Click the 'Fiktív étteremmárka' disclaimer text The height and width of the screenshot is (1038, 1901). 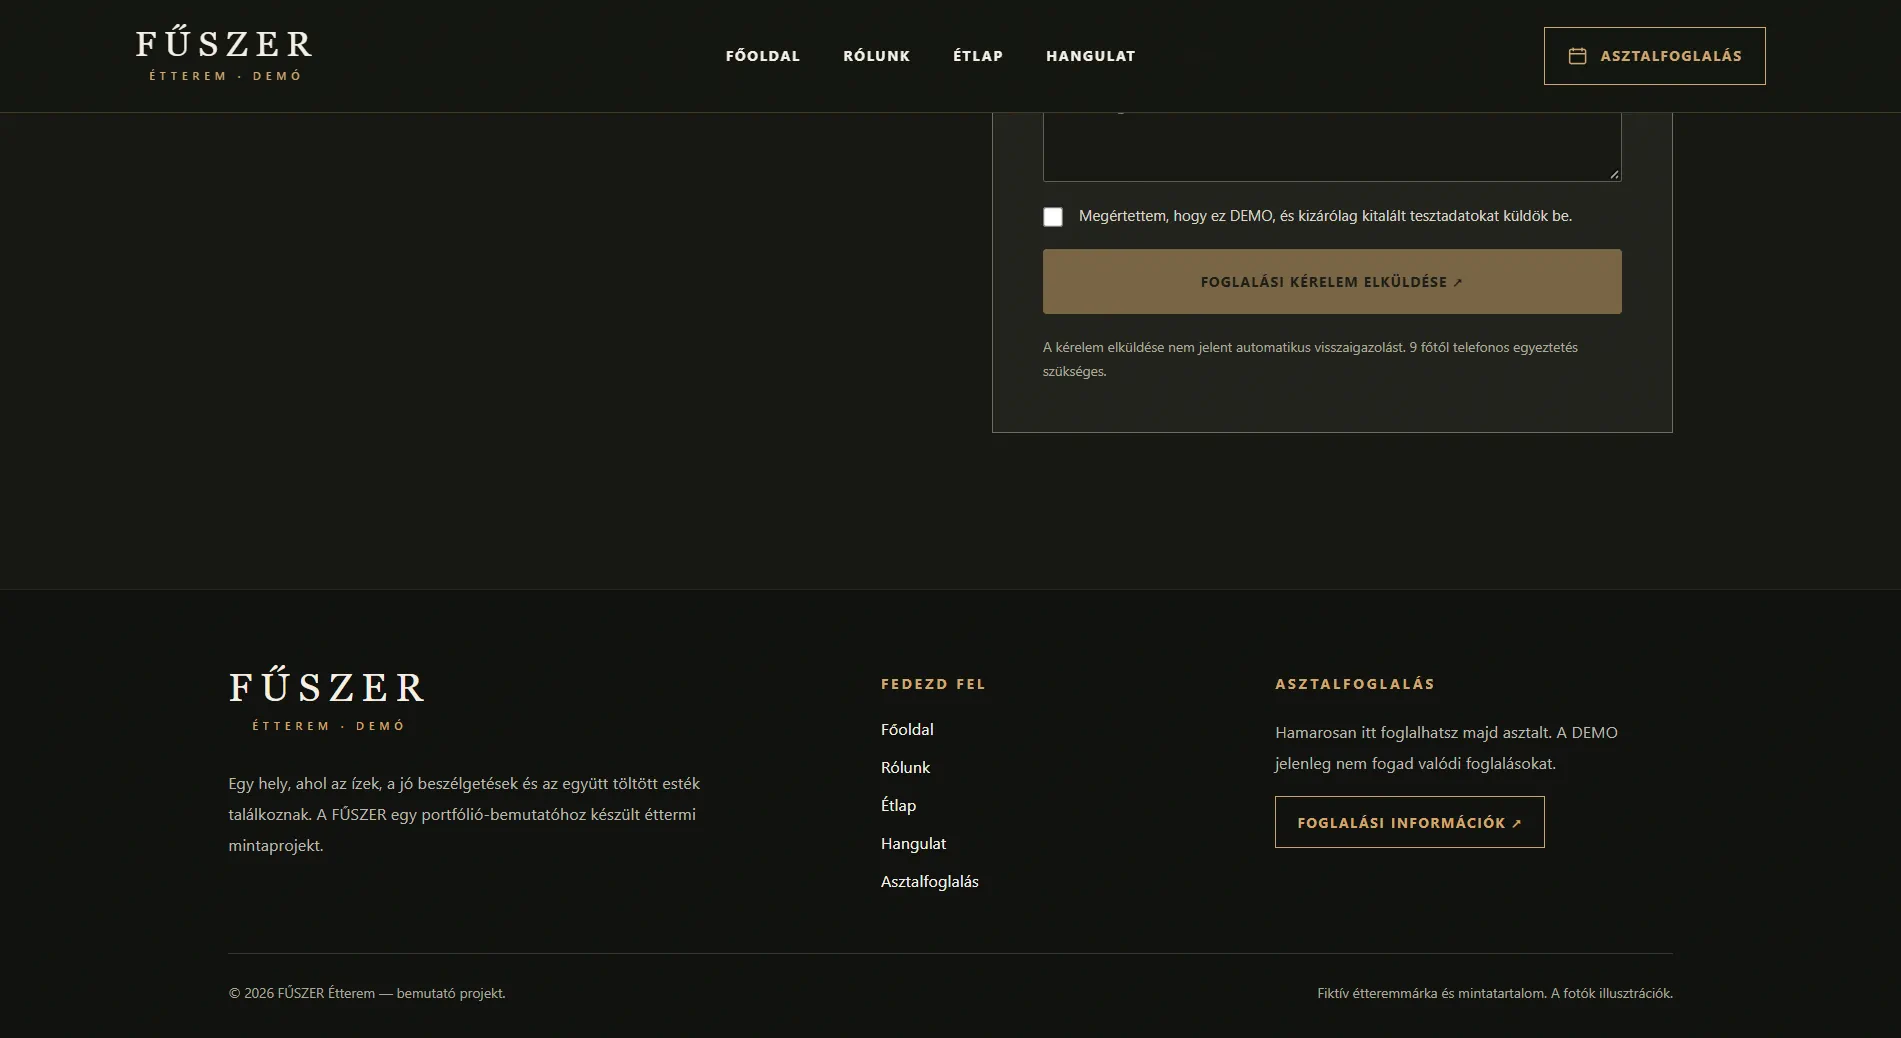pyautogui.click(x=1495, y=993)
